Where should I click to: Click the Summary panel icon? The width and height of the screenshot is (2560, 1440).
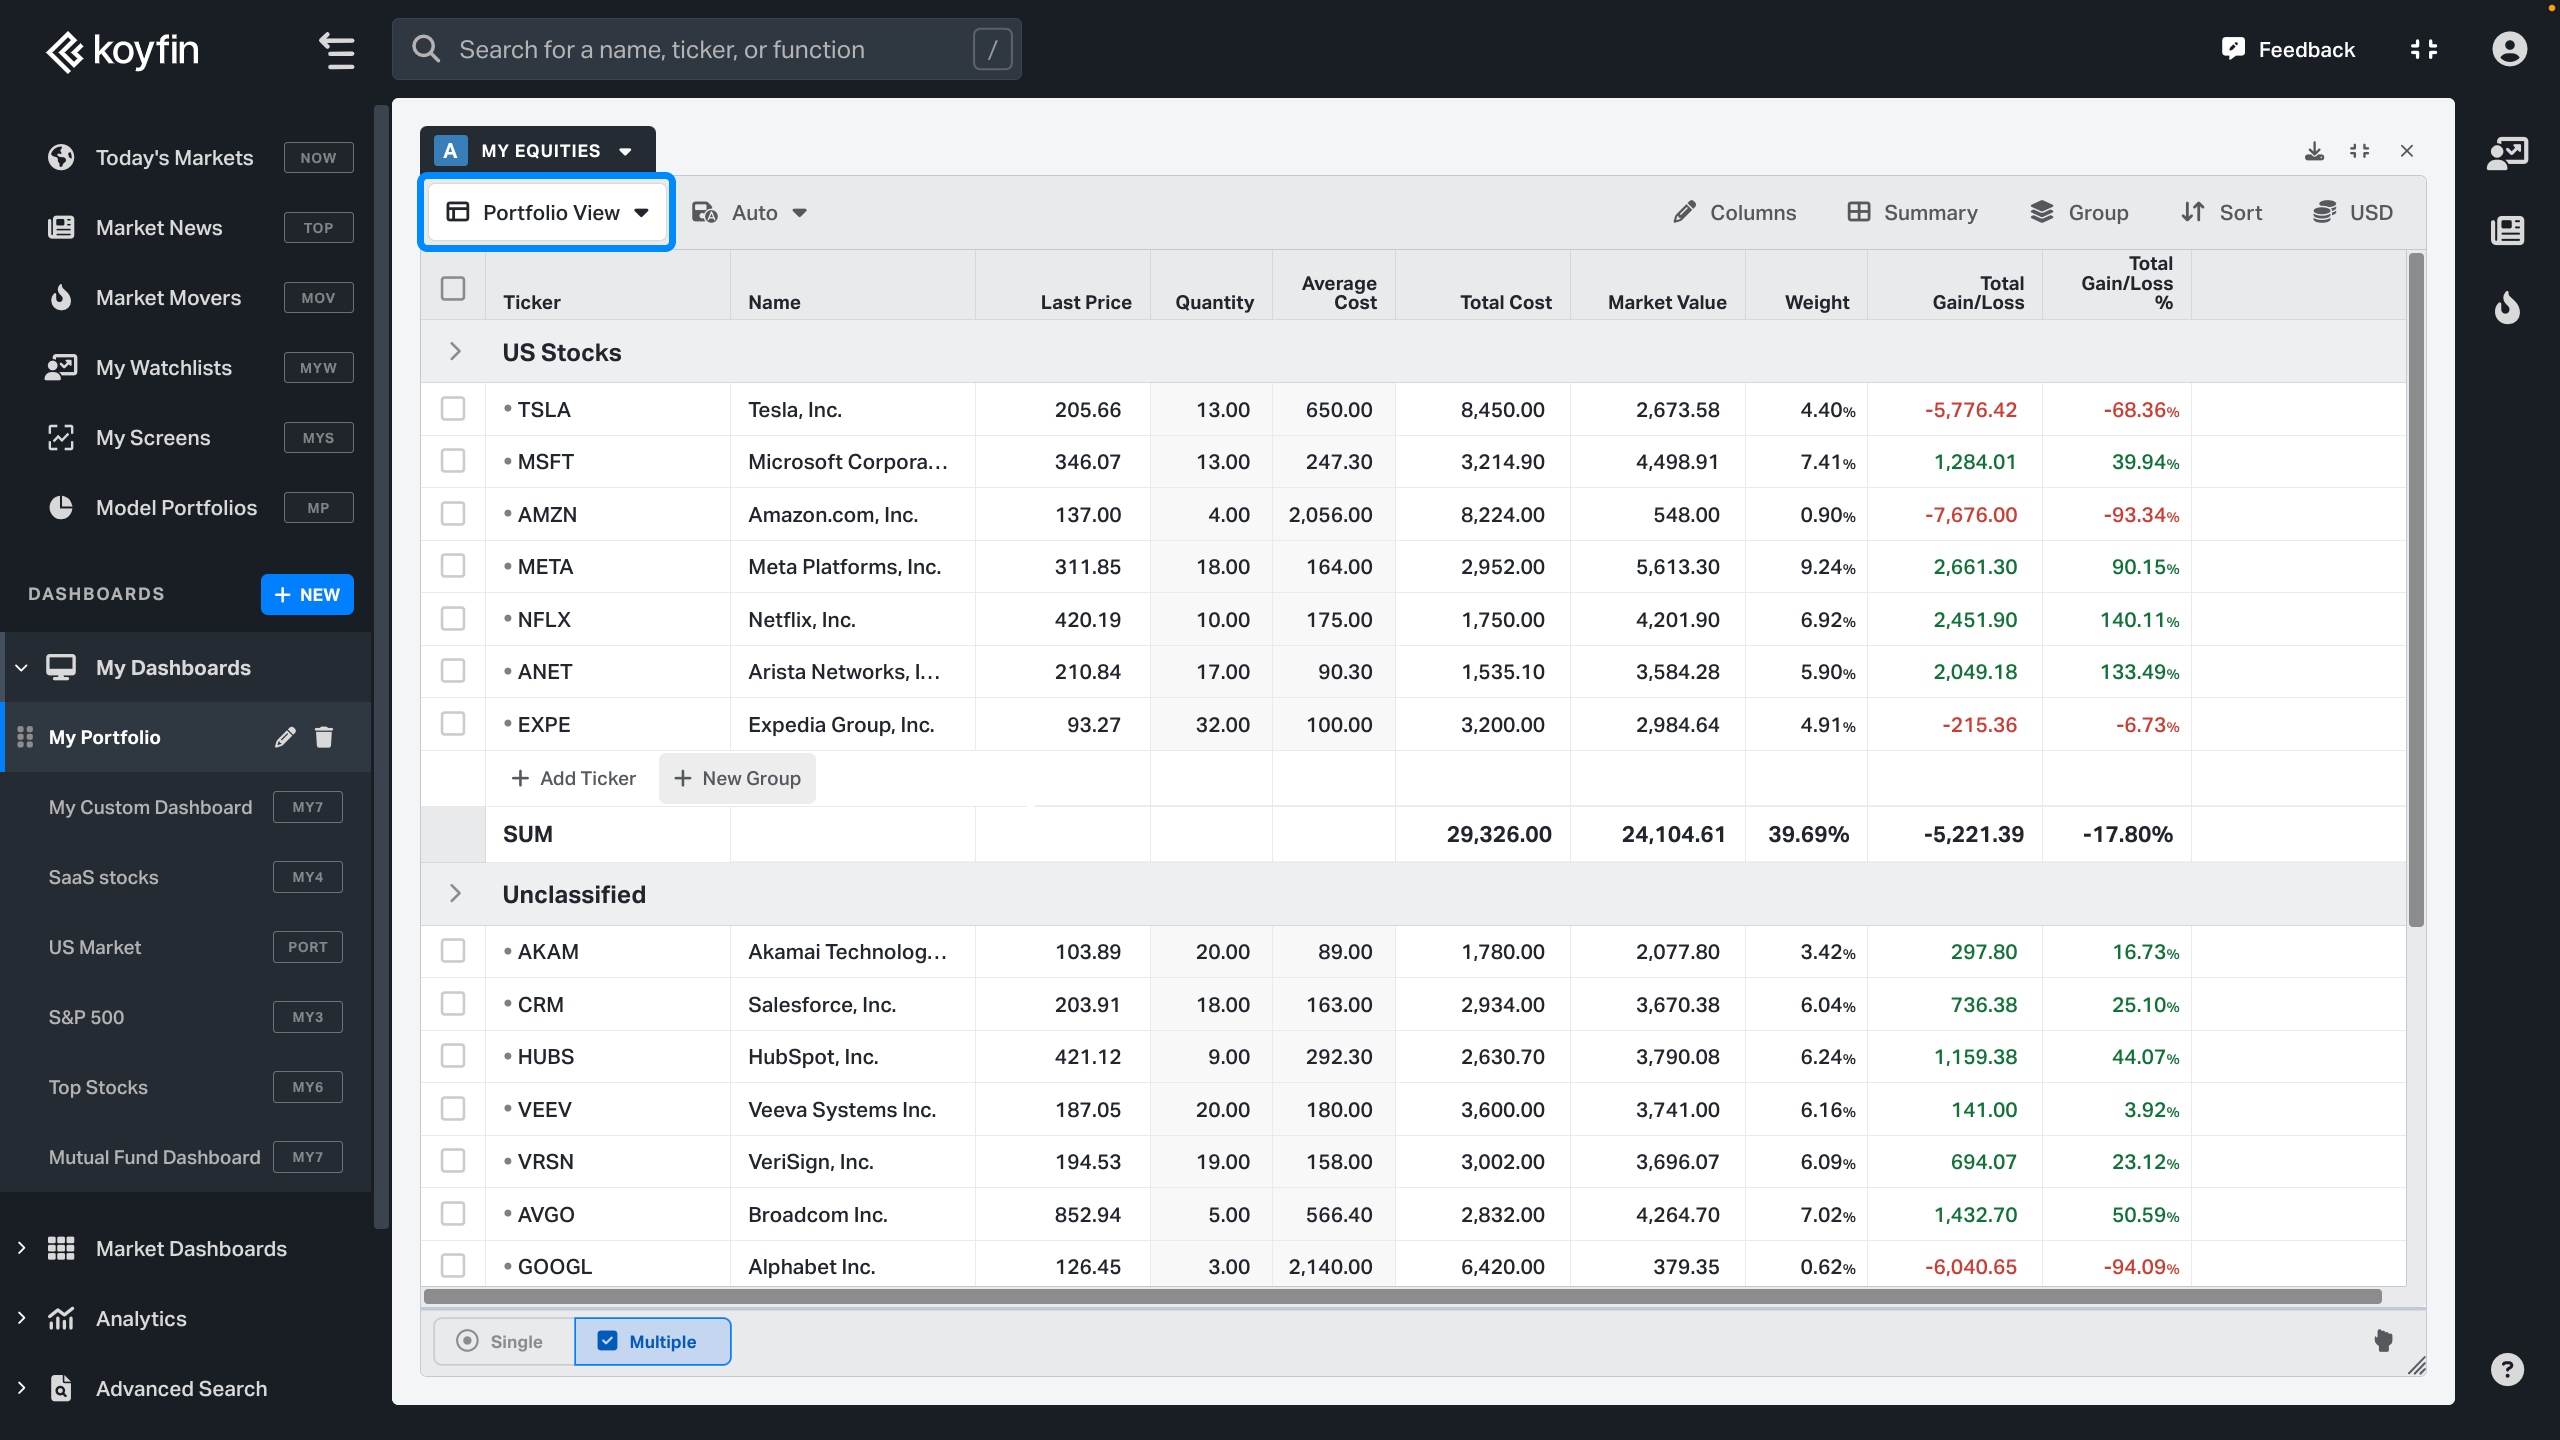click(x=1860, y=211)
